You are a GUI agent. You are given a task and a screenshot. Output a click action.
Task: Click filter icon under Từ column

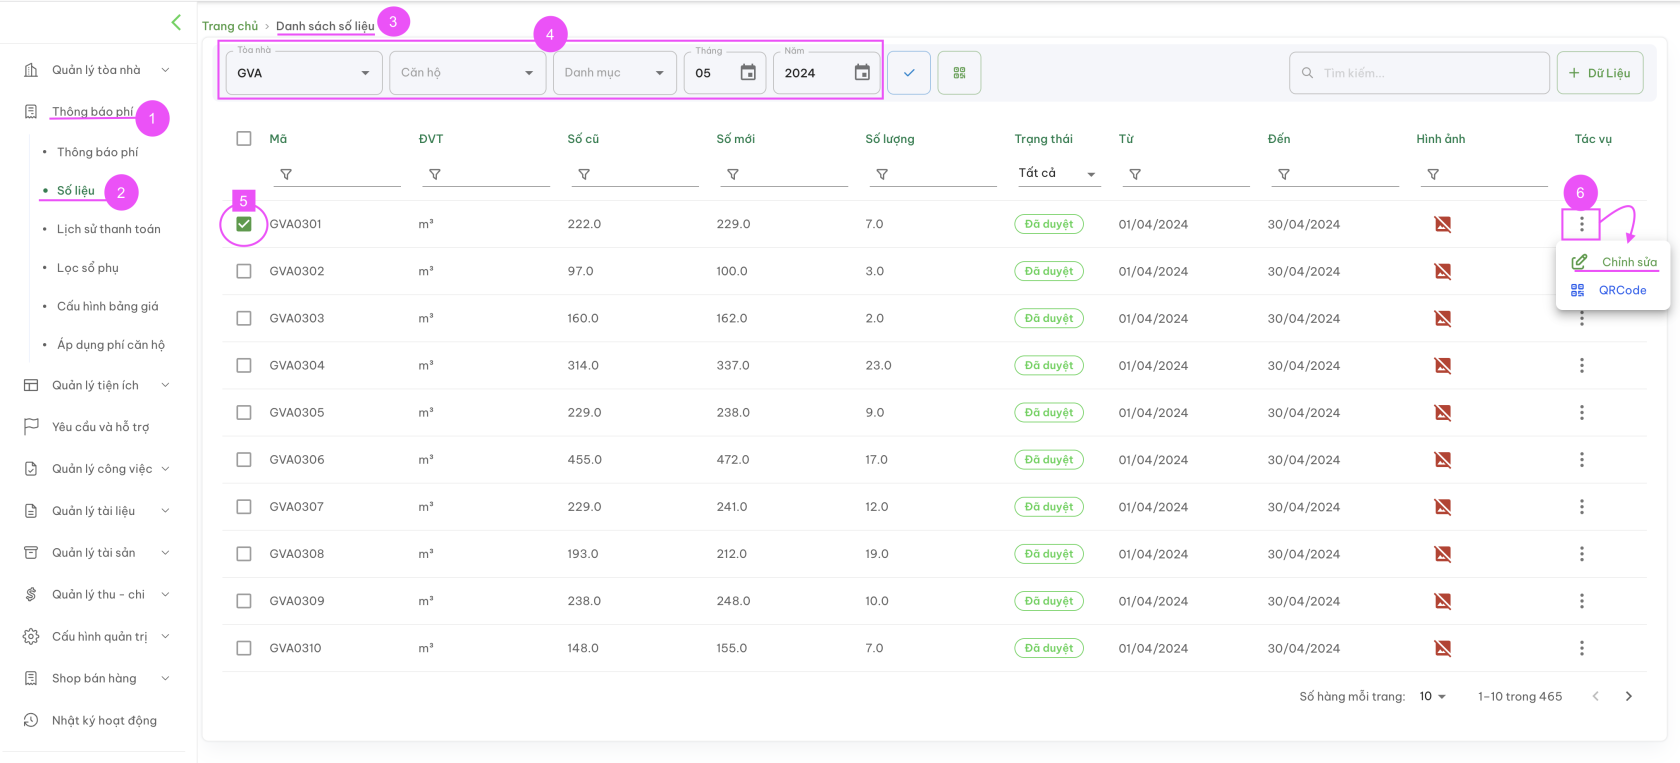point(1135,174)
